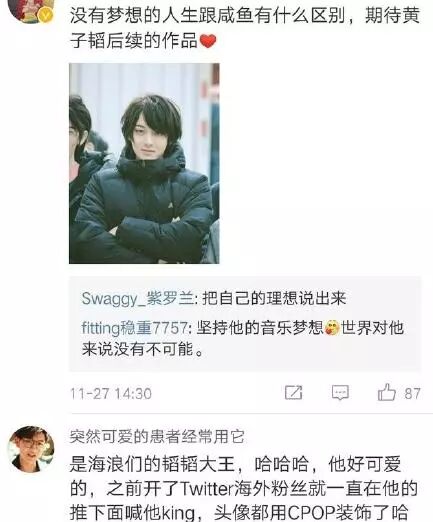Image resolution: width=433 pixels, height=522 pixels.
Task: Open the first commenter's avatar
Action: point(31,11)
